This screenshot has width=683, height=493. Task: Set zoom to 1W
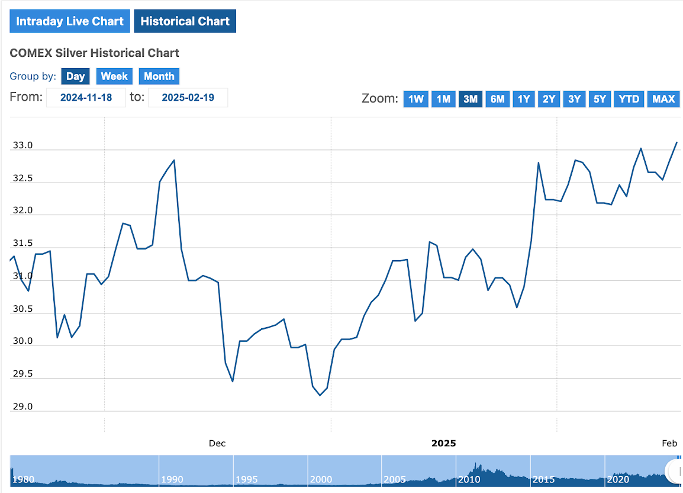click(x=416, y=99)
